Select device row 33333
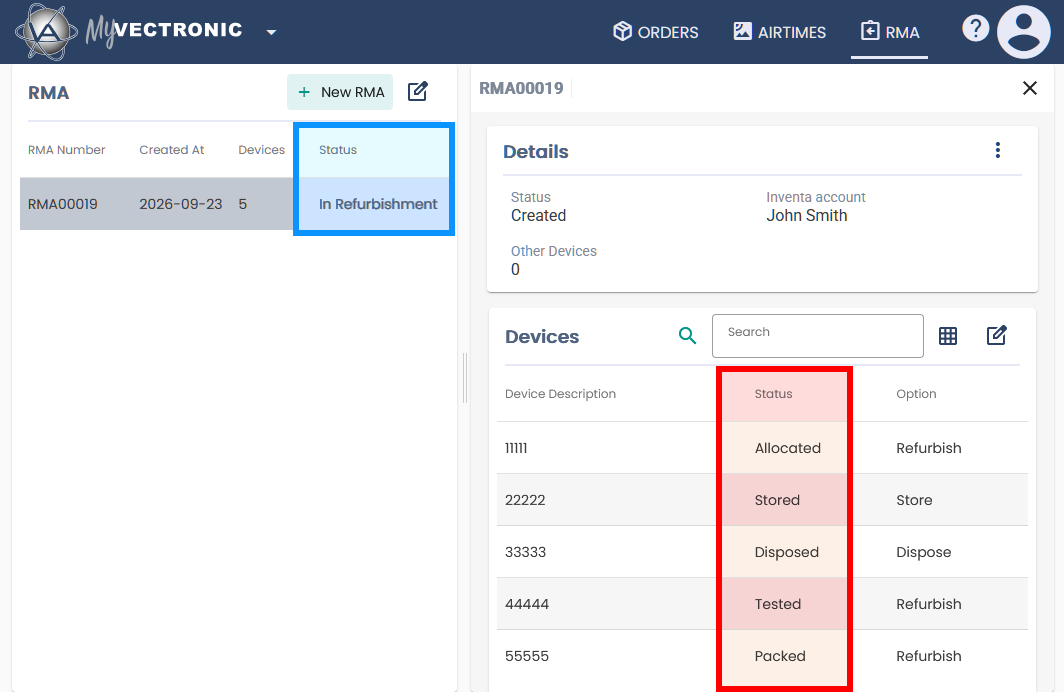Image resolution: width=1064 pixels, height=692 pixels. click(x=762, y=552)
